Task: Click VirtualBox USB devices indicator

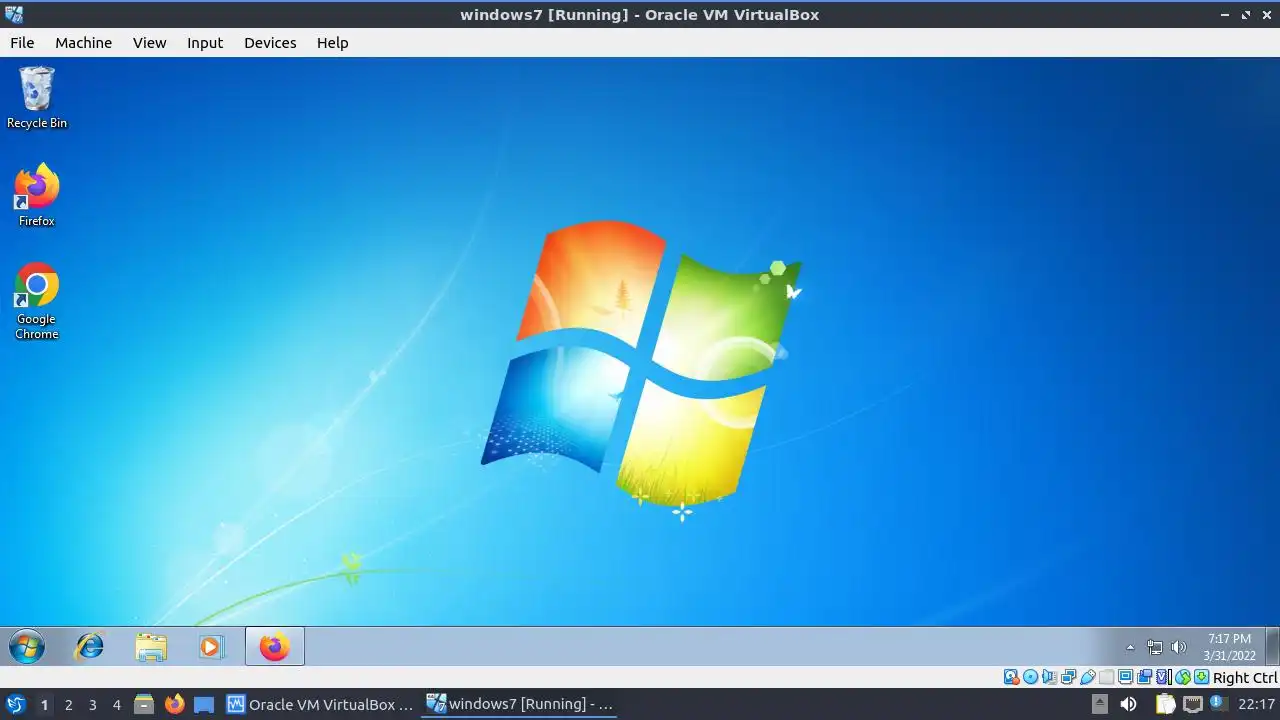Action: pyautogui.click(x=1087, y=677)
